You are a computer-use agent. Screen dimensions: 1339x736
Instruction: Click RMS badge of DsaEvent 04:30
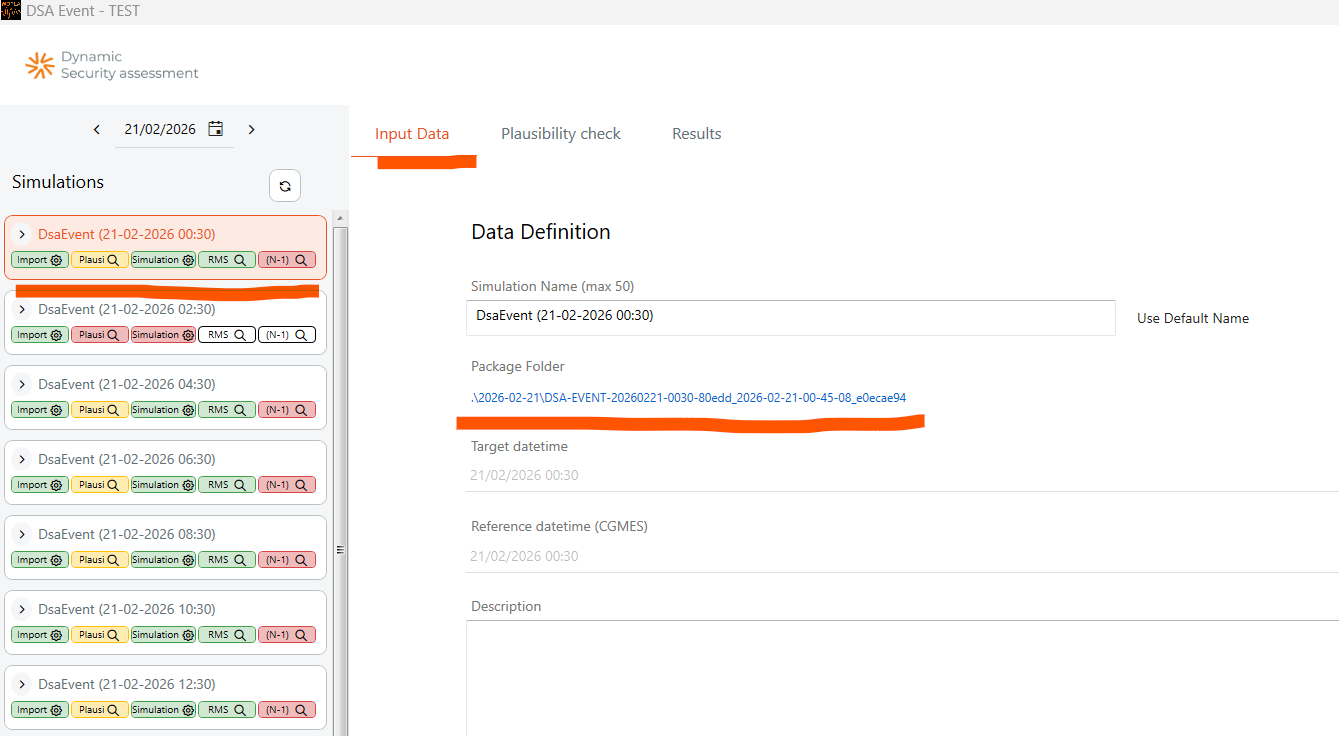tap(226, 410)
